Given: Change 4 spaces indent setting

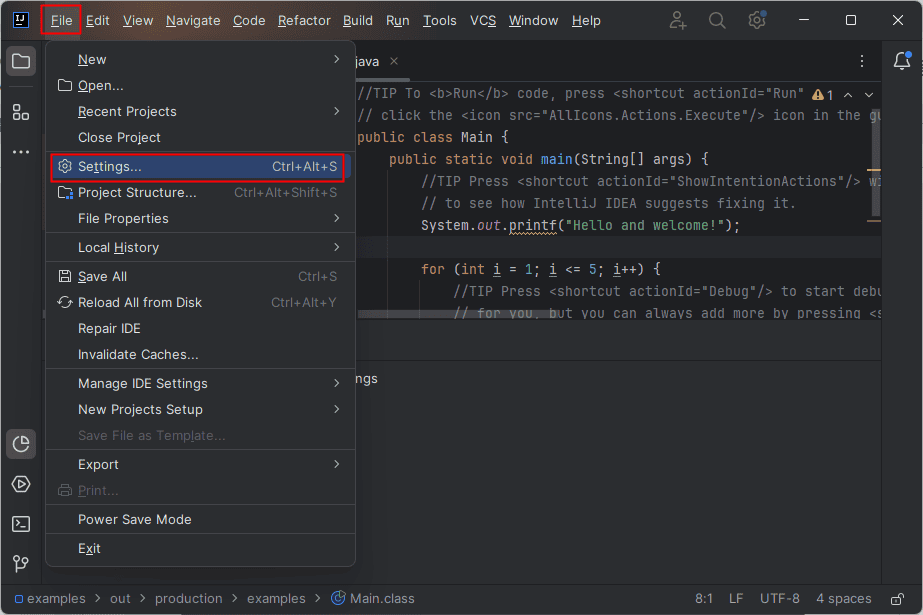Looking at the screenshot, I should [x=844, y=599].
